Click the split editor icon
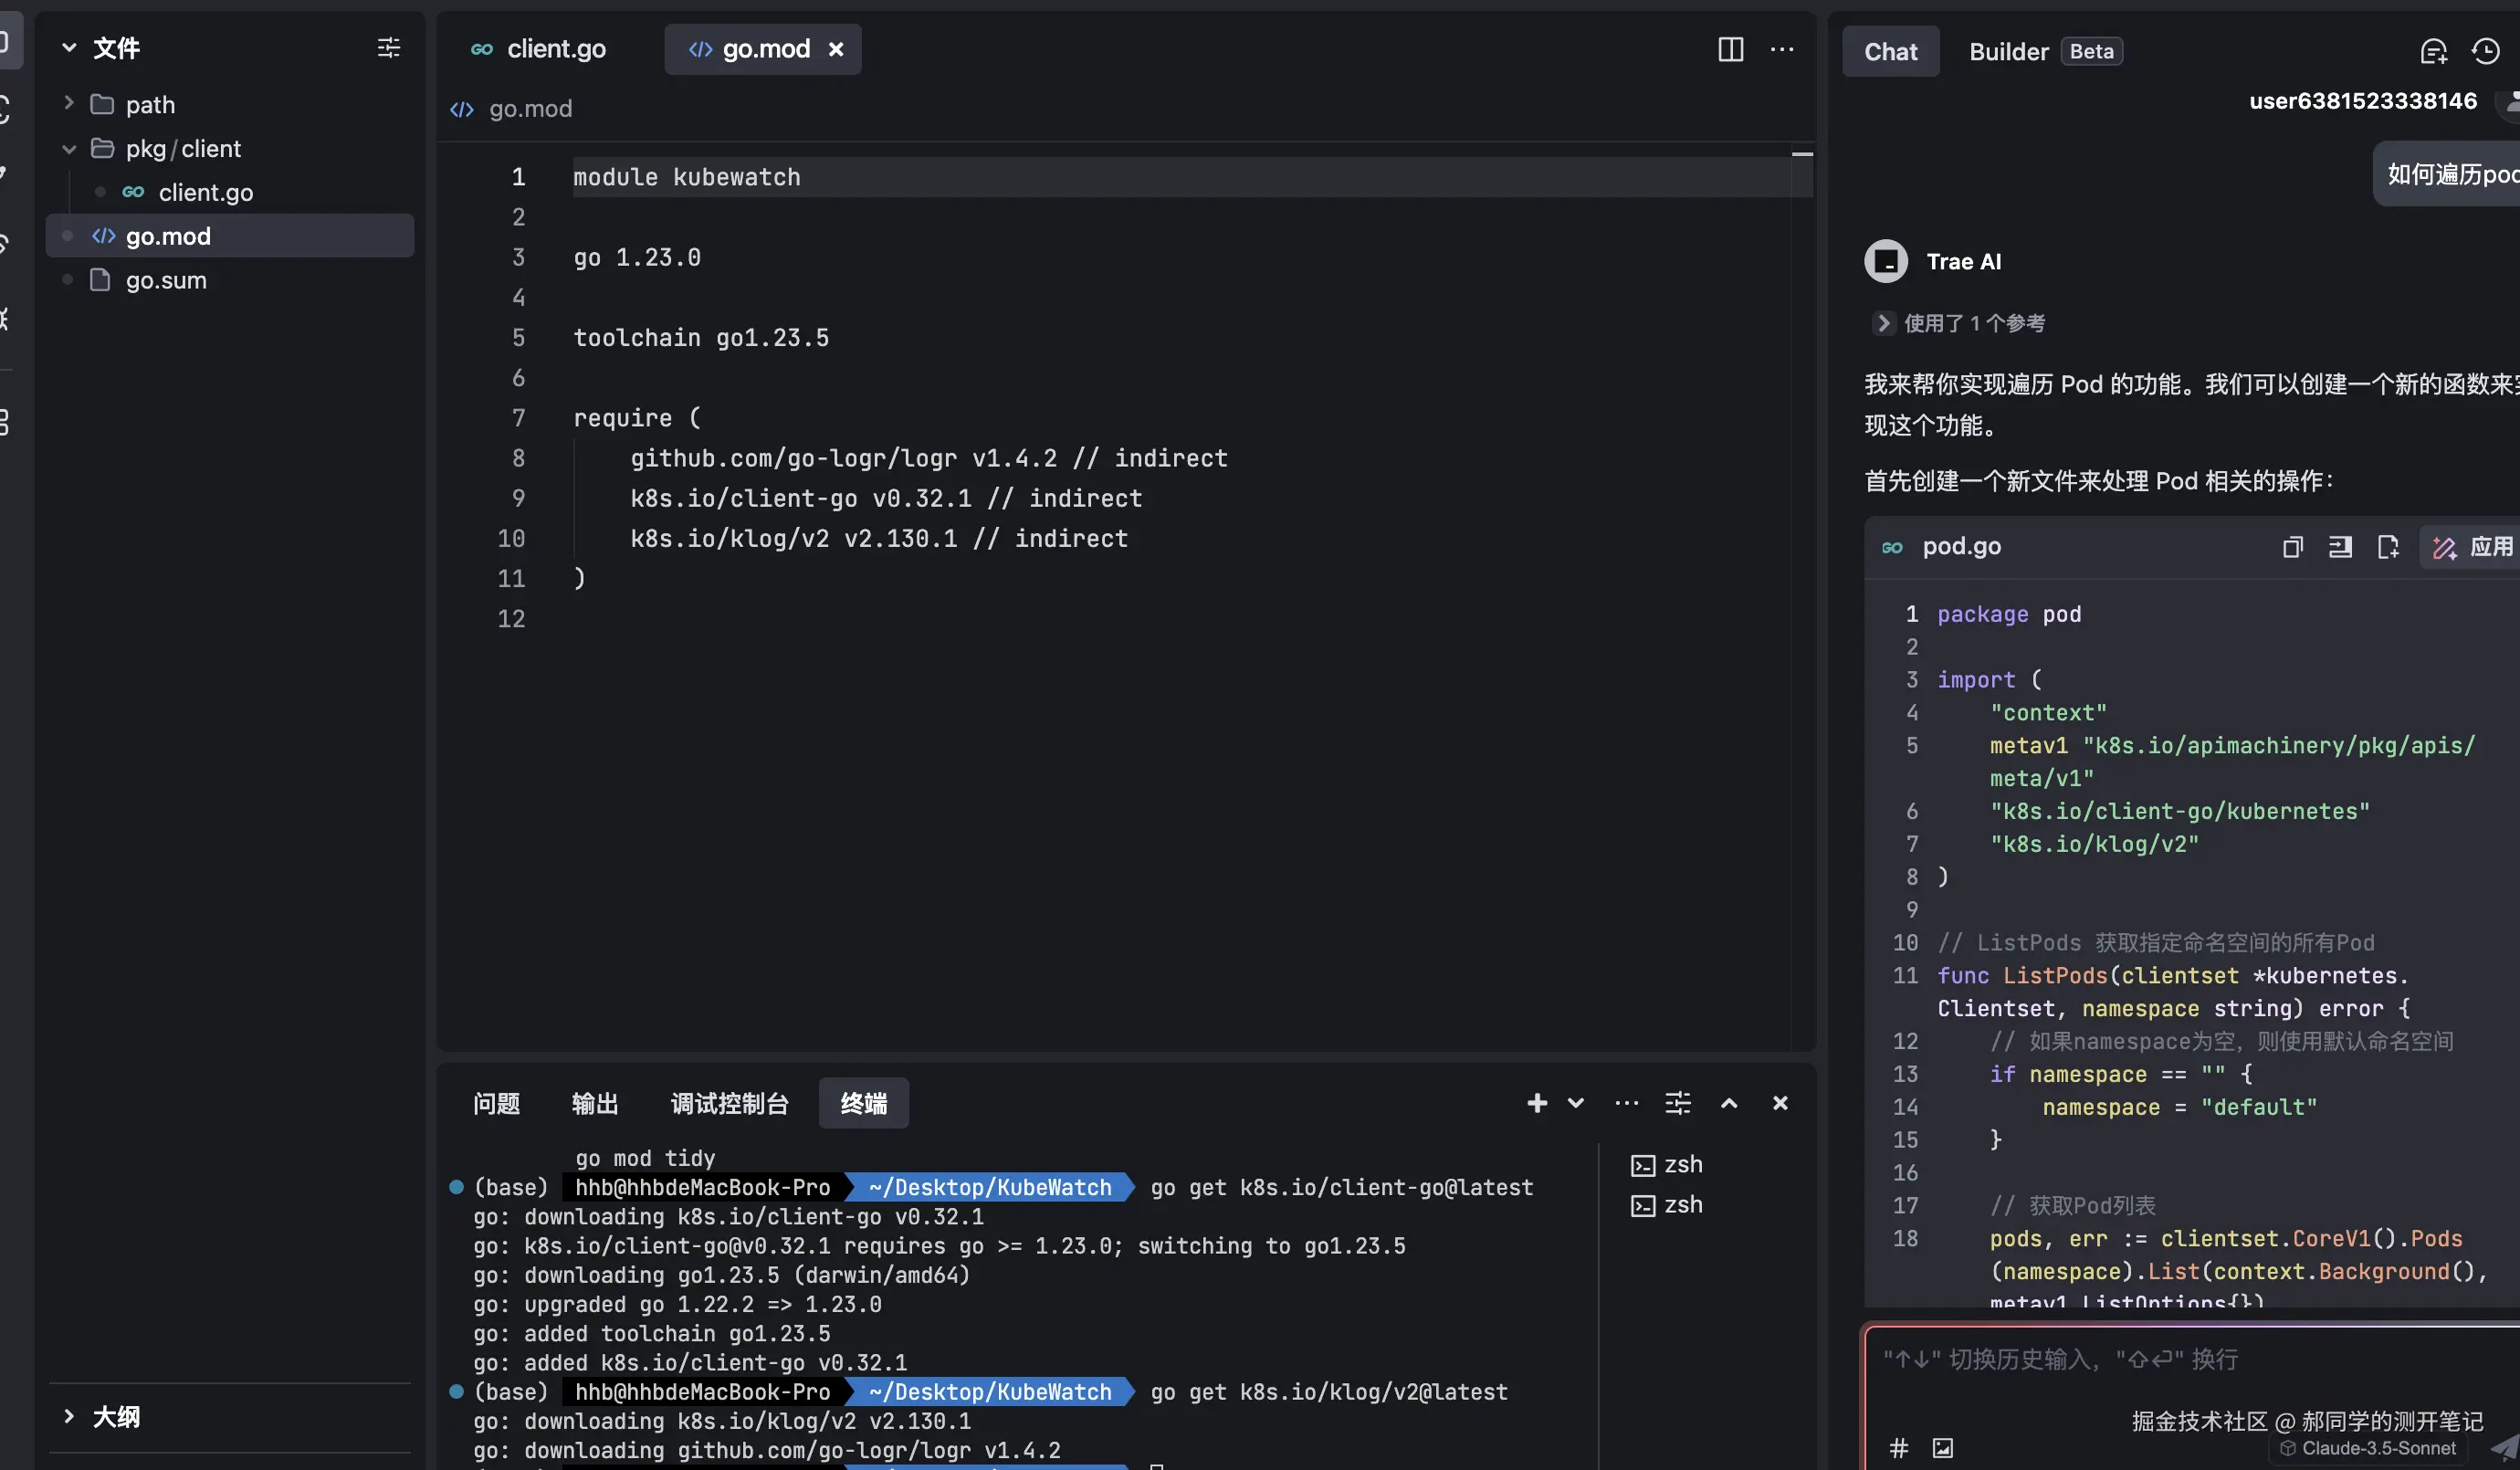2520x1470 pixels. pyautogui.click(x=1730, y=49)
